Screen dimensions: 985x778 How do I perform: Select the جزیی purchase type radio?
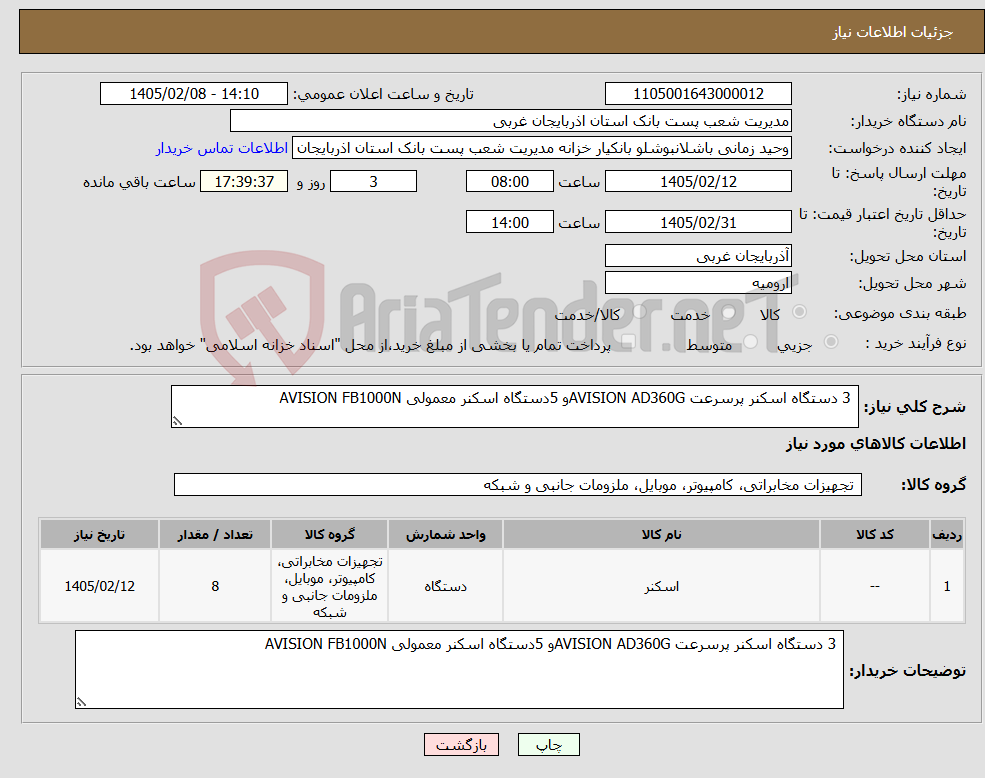[x=830, y=342]
